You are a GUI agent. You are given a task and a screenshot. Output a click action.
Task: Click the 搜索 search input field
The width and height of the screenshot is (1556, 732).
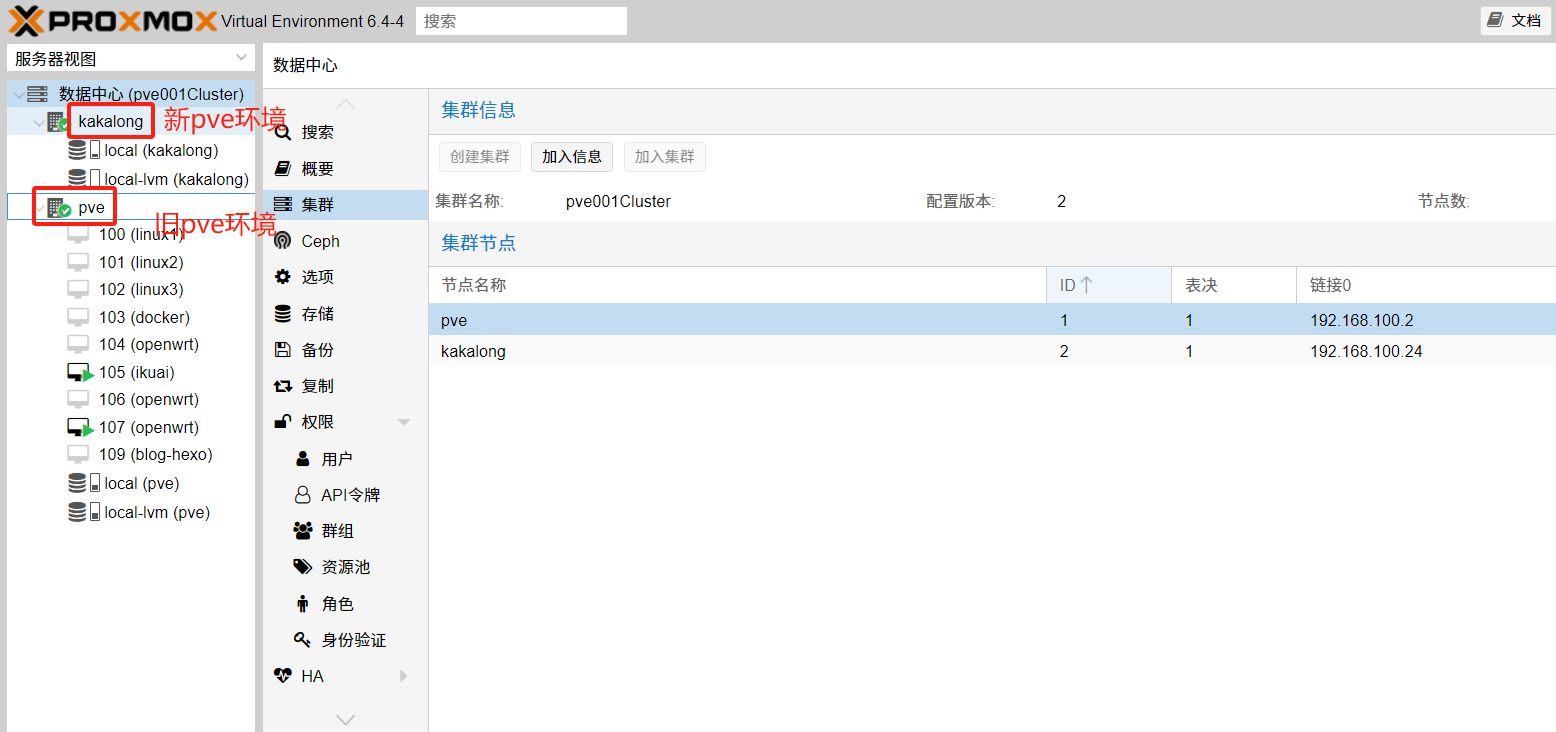point(521,21)
